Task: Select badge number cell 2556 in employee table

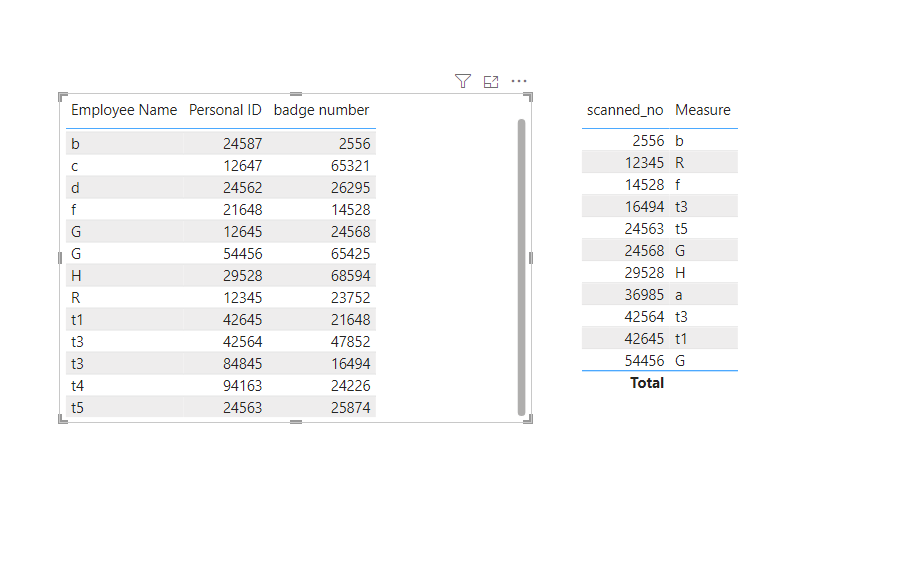Action: click(355, 144)
